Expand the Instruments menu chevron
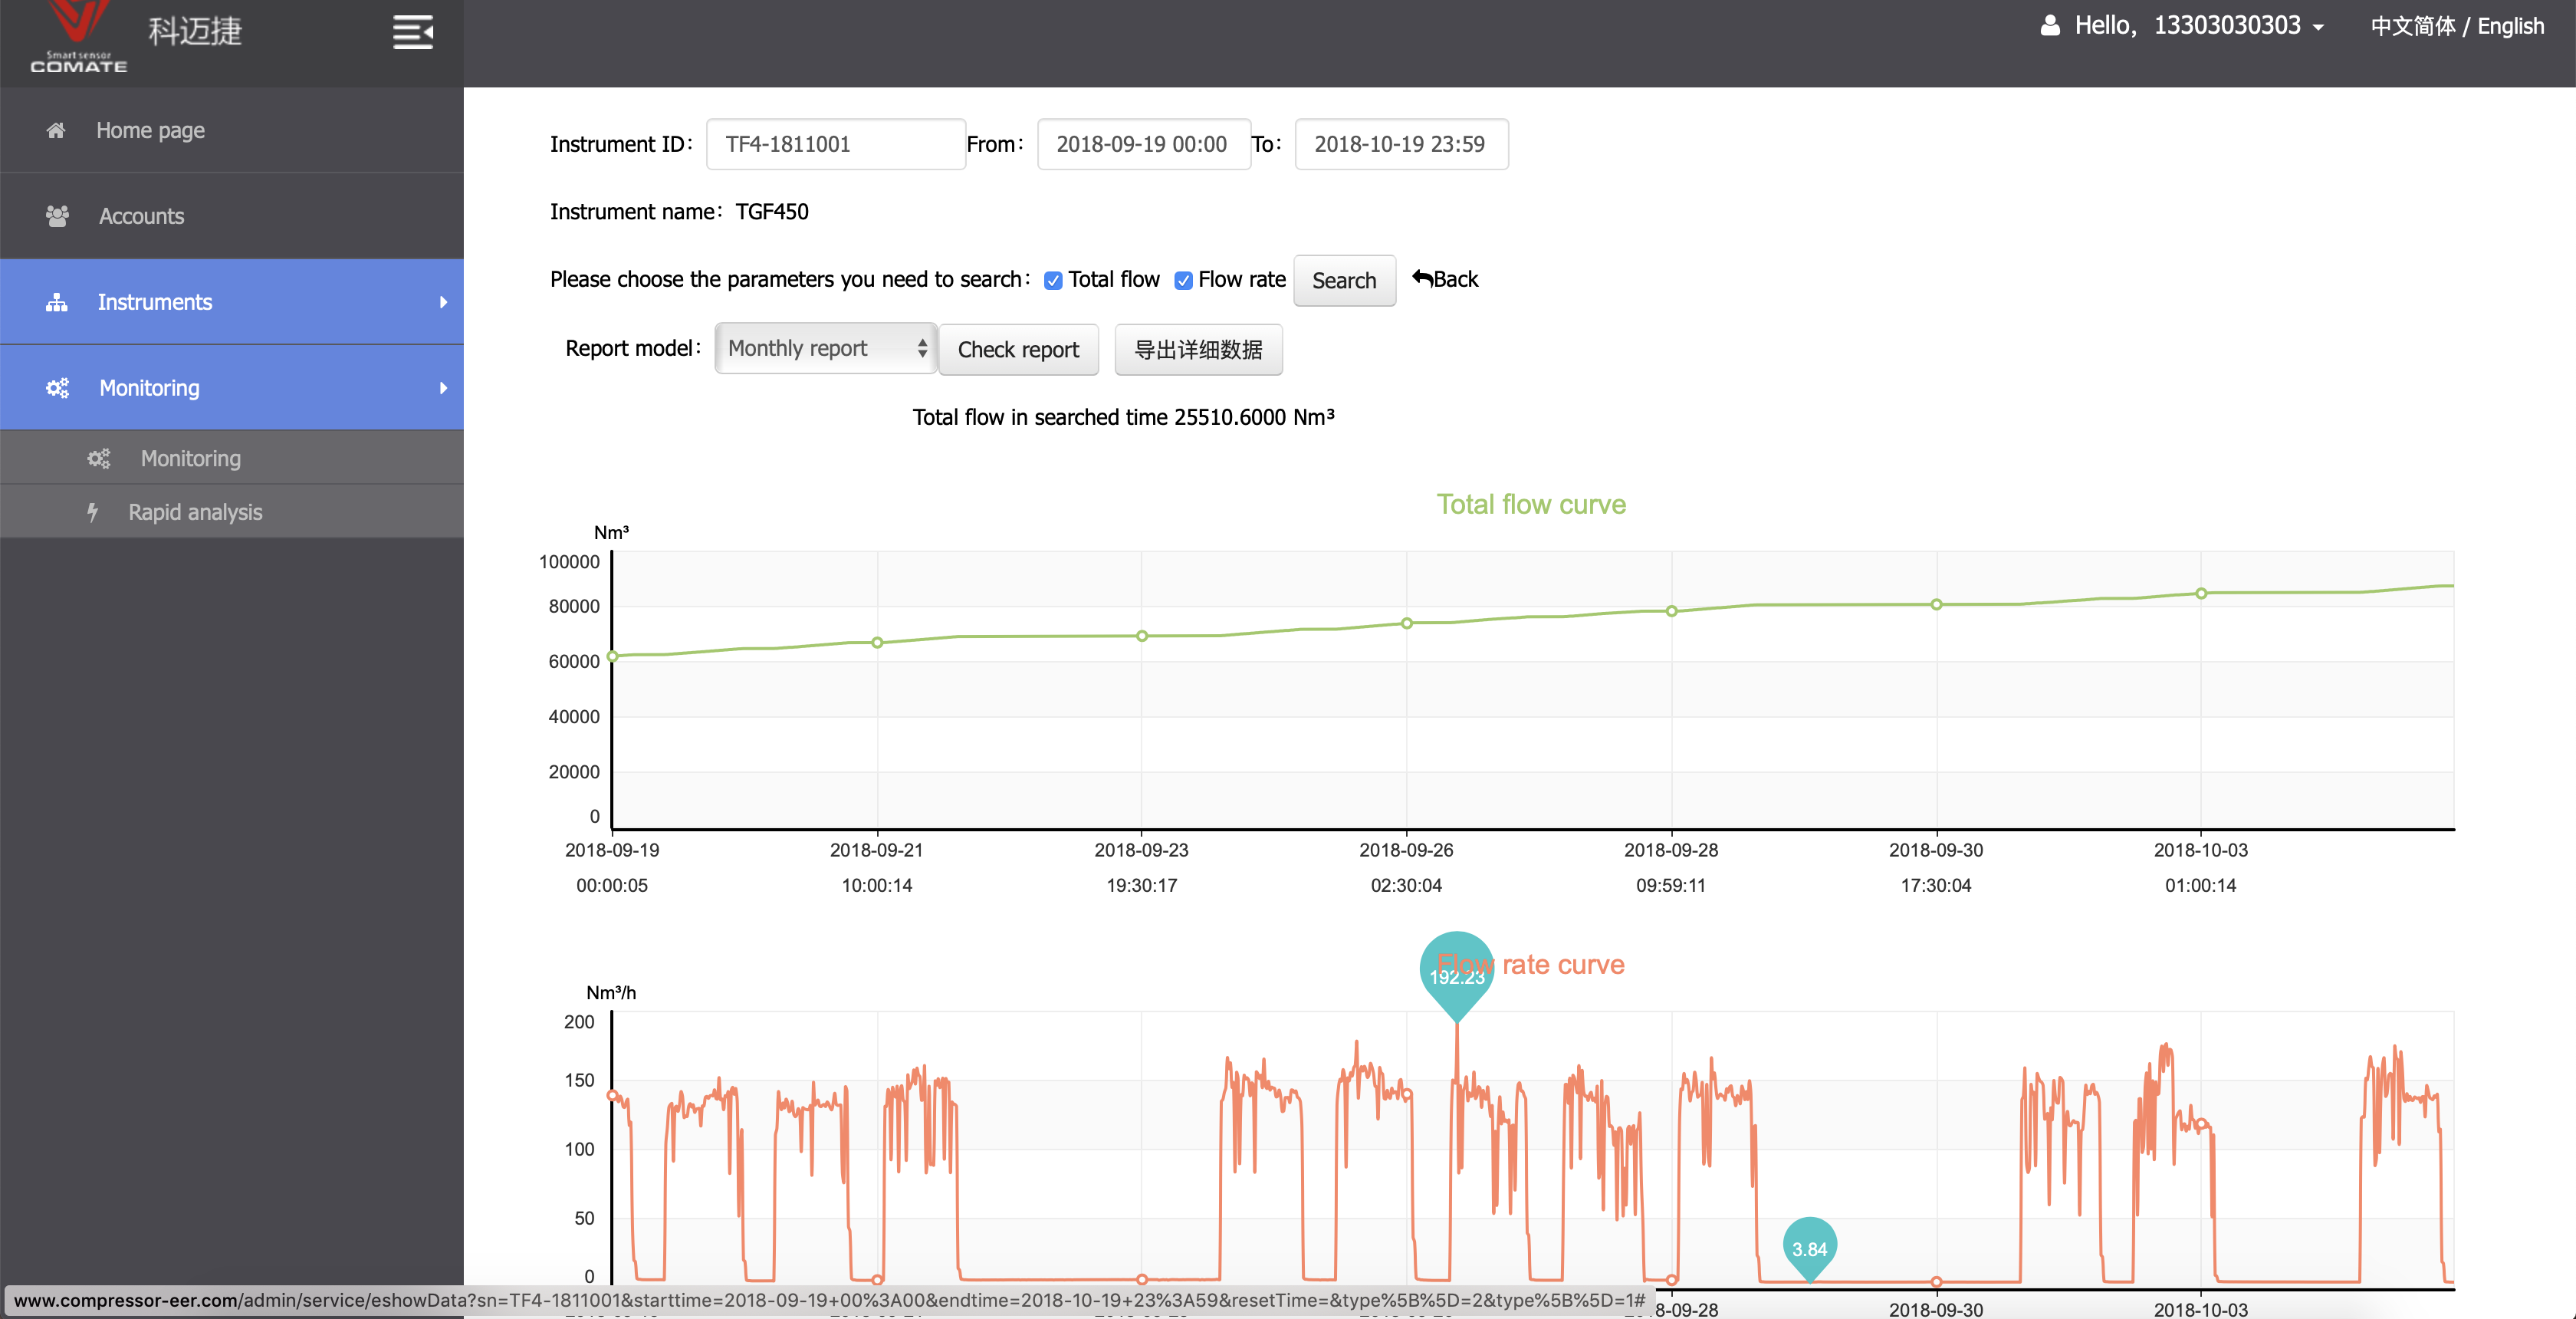Image resolution: width=2576 pixels, height=1319 pixels. (x=443, y=302)
